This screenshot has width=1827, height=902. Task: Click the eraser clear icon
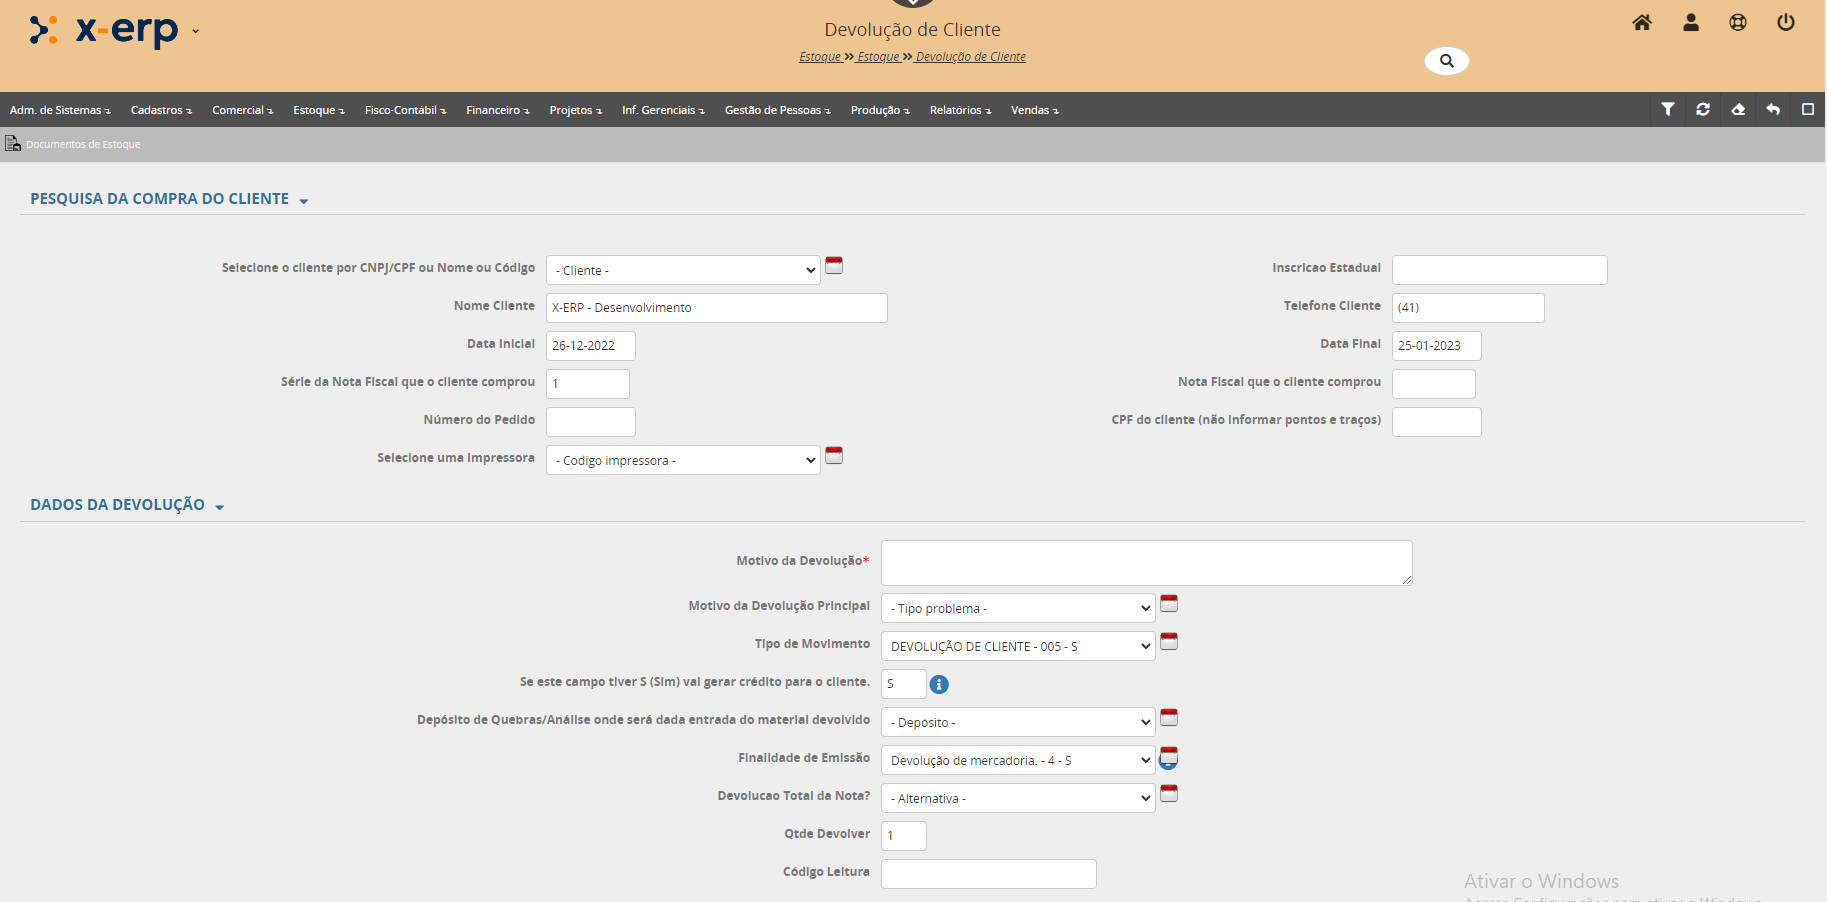[1738, 110]
